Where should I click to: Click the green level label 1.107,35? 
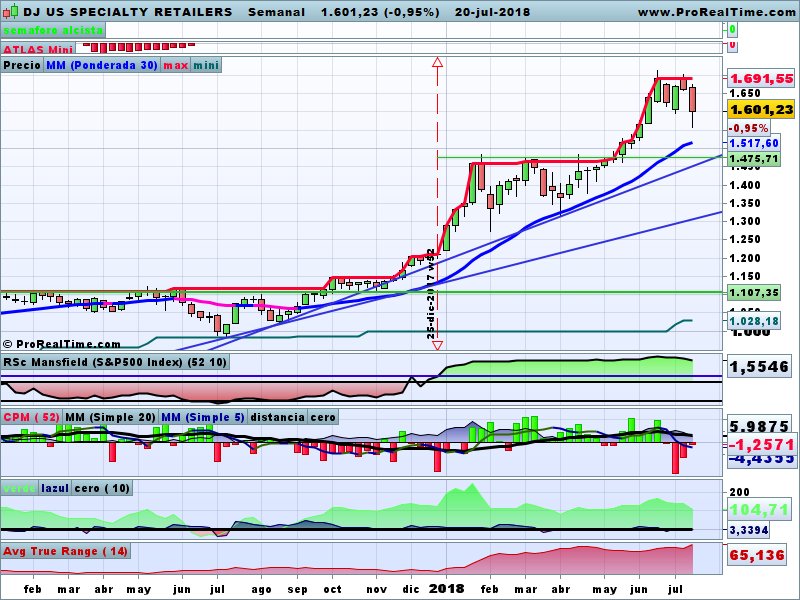[754, 292]
